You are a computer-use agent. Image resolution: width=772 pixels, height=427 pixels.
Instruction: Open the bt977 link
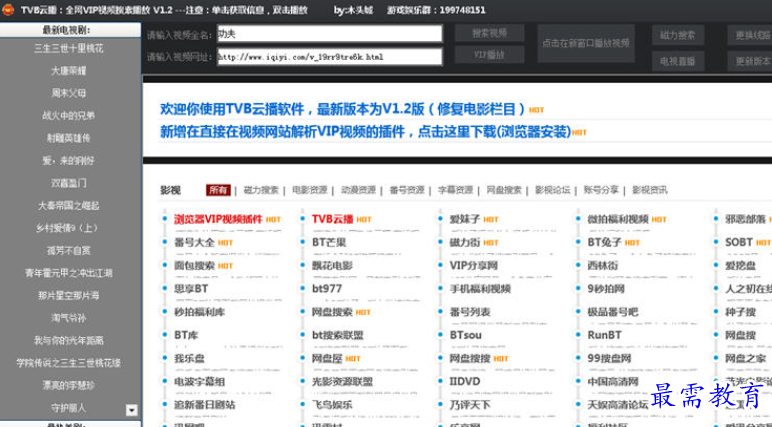point(327,289)
